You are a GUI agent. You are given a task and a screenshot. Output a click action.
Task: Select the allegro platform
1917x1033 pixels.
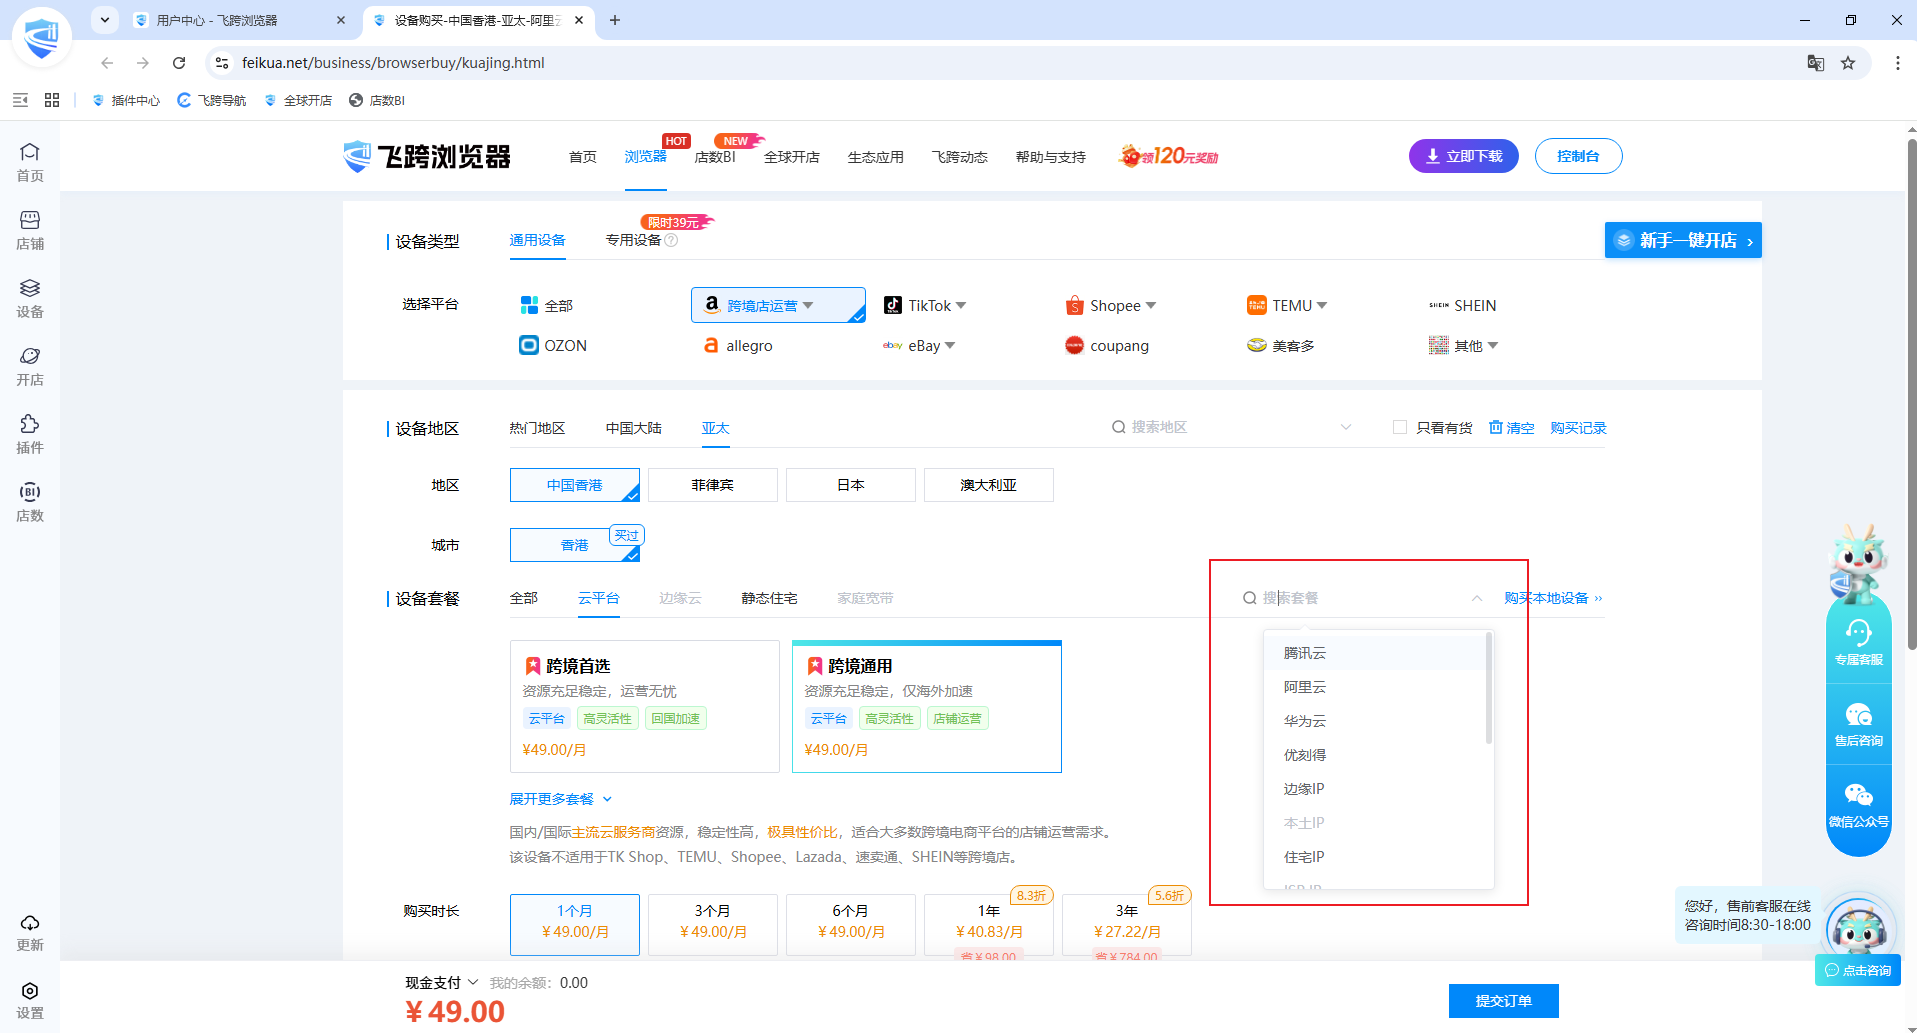738,345
